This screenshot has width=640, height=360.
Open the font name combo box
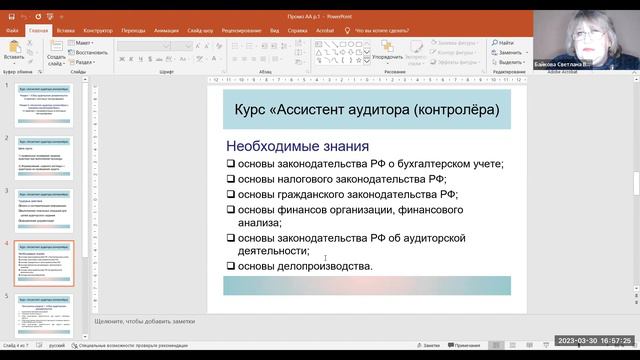[x=143, y=46]
